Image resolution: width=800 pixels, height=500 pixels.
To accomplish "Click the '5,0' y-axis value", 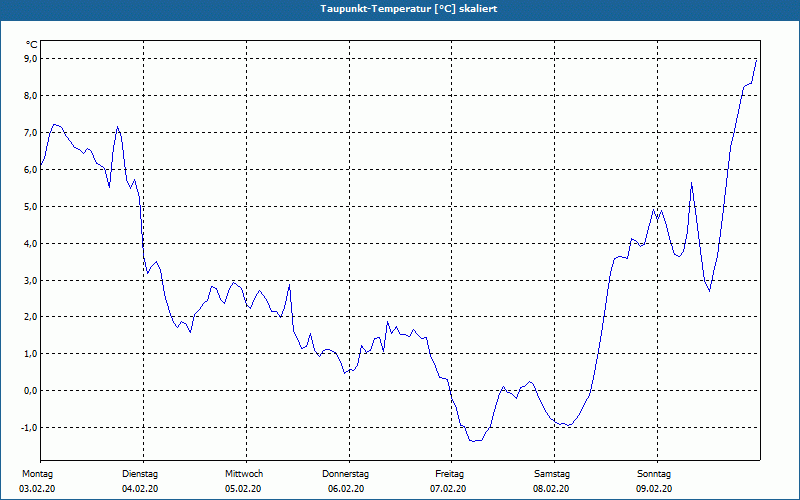I will [x=31, y=207].
